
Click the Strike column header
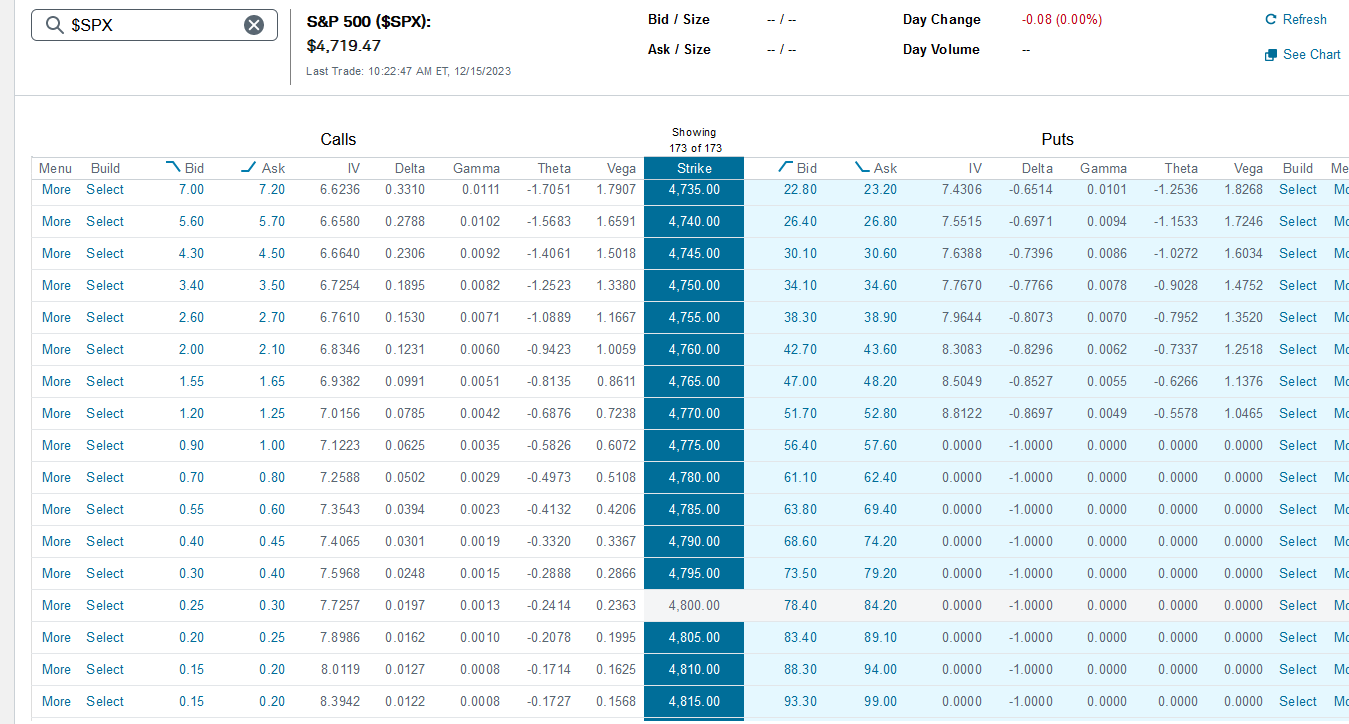click(693, 167)
